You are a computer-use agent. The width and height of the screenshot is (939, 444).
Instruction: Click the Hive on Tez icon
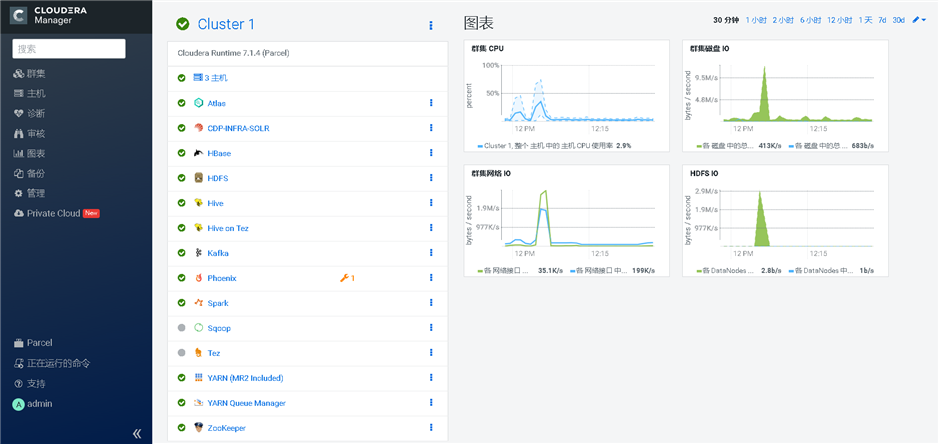pyautogui.click(x=199, y=228)
